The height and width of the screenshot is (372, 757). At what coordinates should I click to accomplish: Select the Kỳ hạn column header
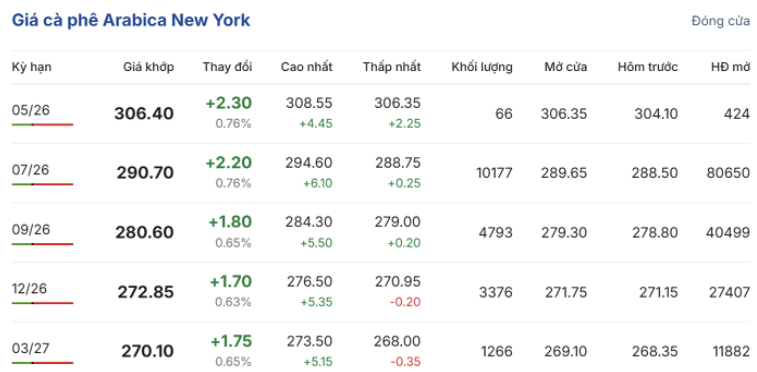[31, 67]
